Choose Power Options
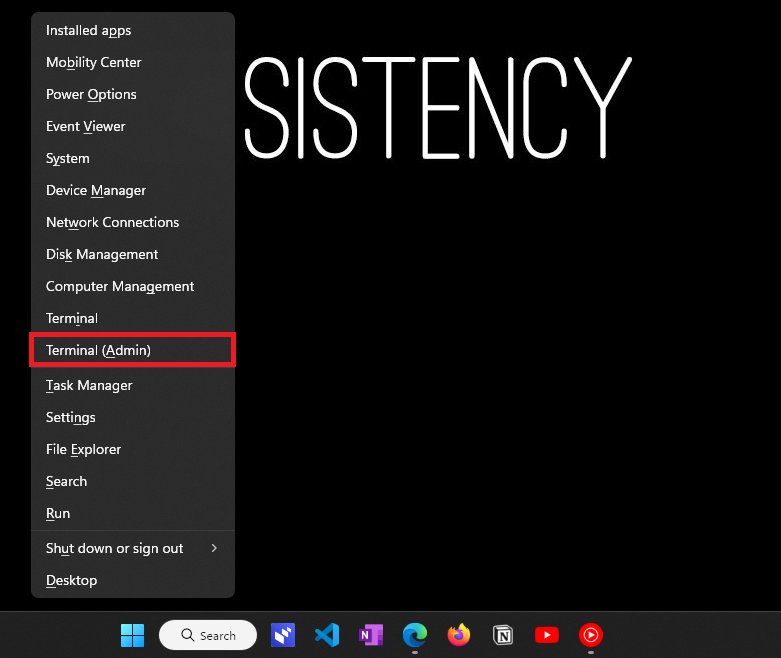Screen dimensions: 781x658 [x=133, y=94]
